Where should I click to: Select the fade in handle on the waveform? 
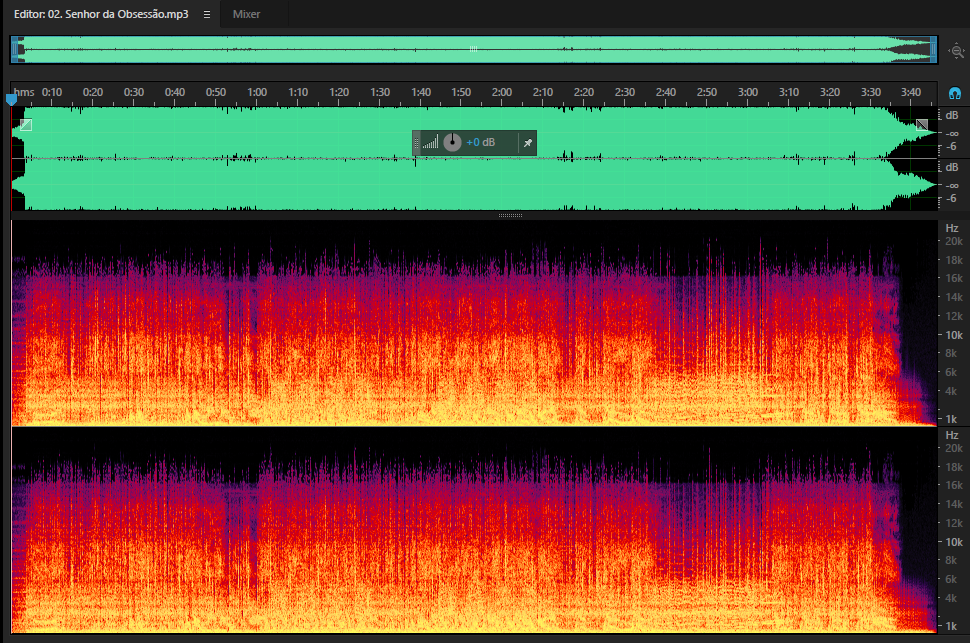click(26, 125)
